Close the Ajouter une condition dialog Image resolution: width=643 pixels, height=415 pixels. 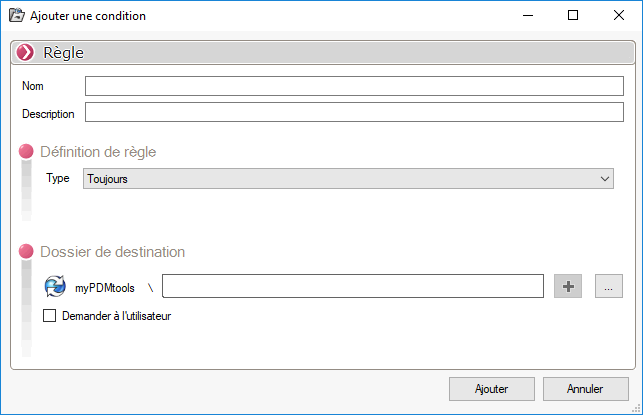tap(619, 15)
